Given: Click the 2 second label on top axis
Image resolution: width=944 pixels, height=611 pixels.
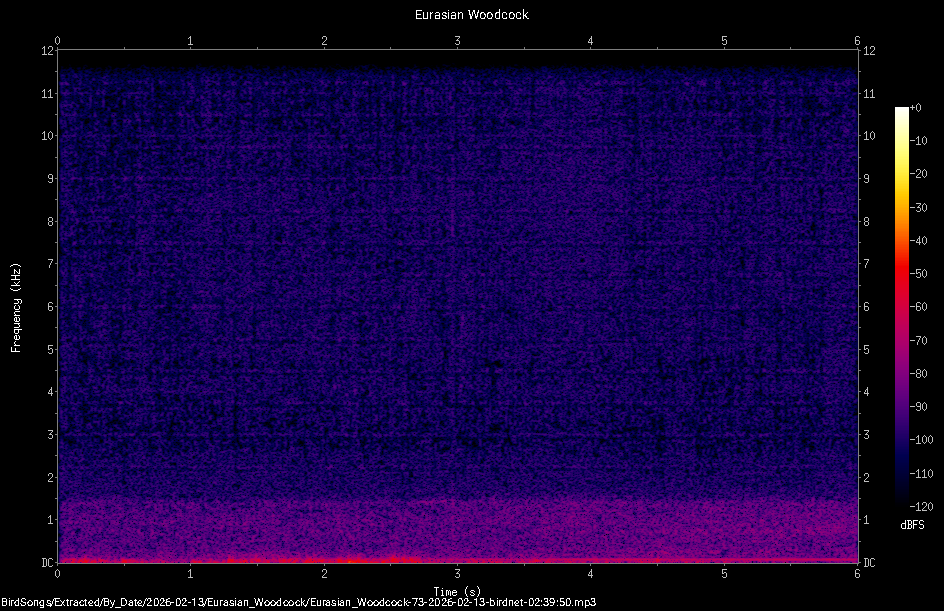Looking at the screenshot, I should (323, 42).
